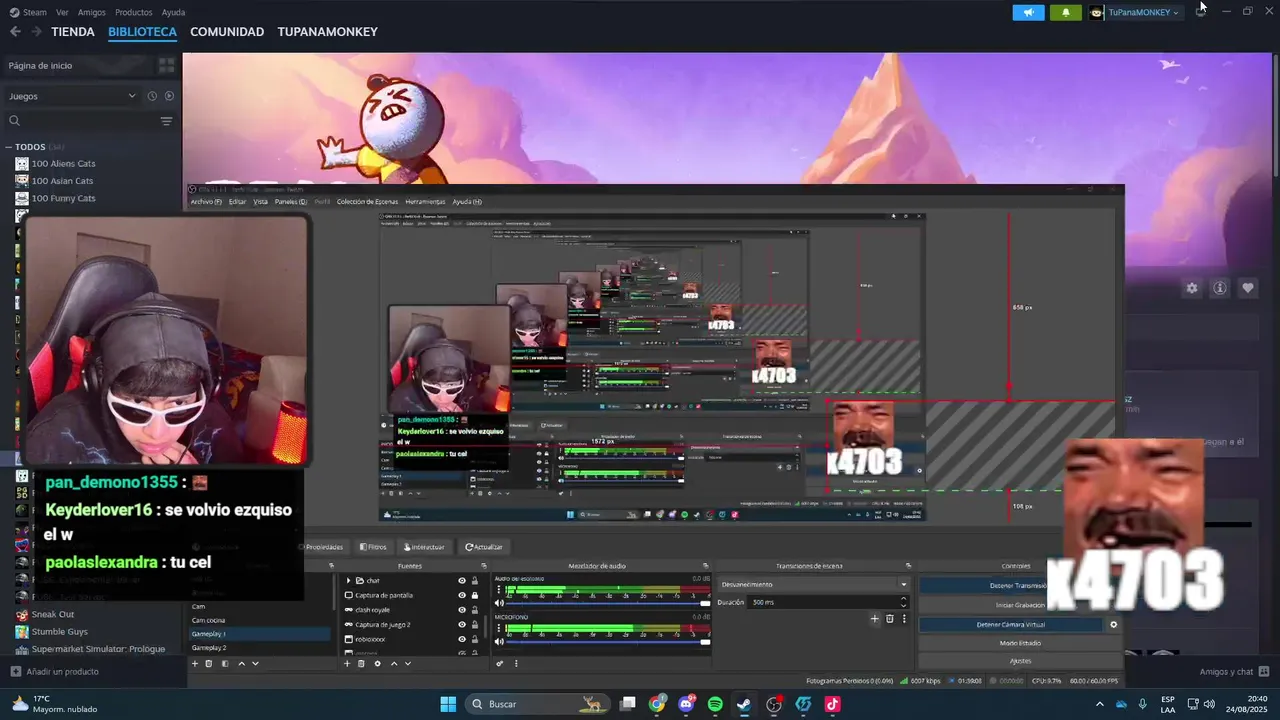Screen dimensions: 1280x720
Task: Open the Juegos dropdown in library
Action: 72,96
